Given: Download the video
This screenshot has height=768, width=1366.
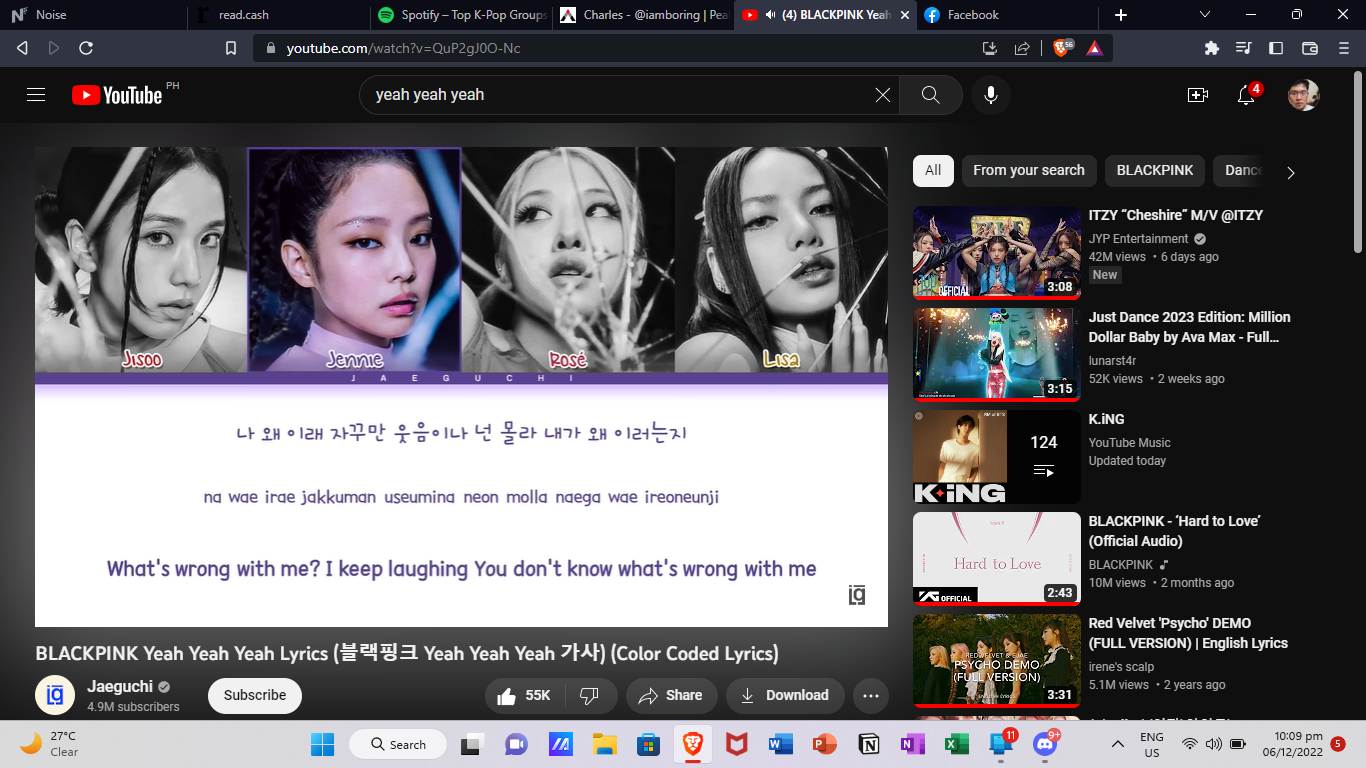Looking at the screenshot, I should tap(784, 695).
